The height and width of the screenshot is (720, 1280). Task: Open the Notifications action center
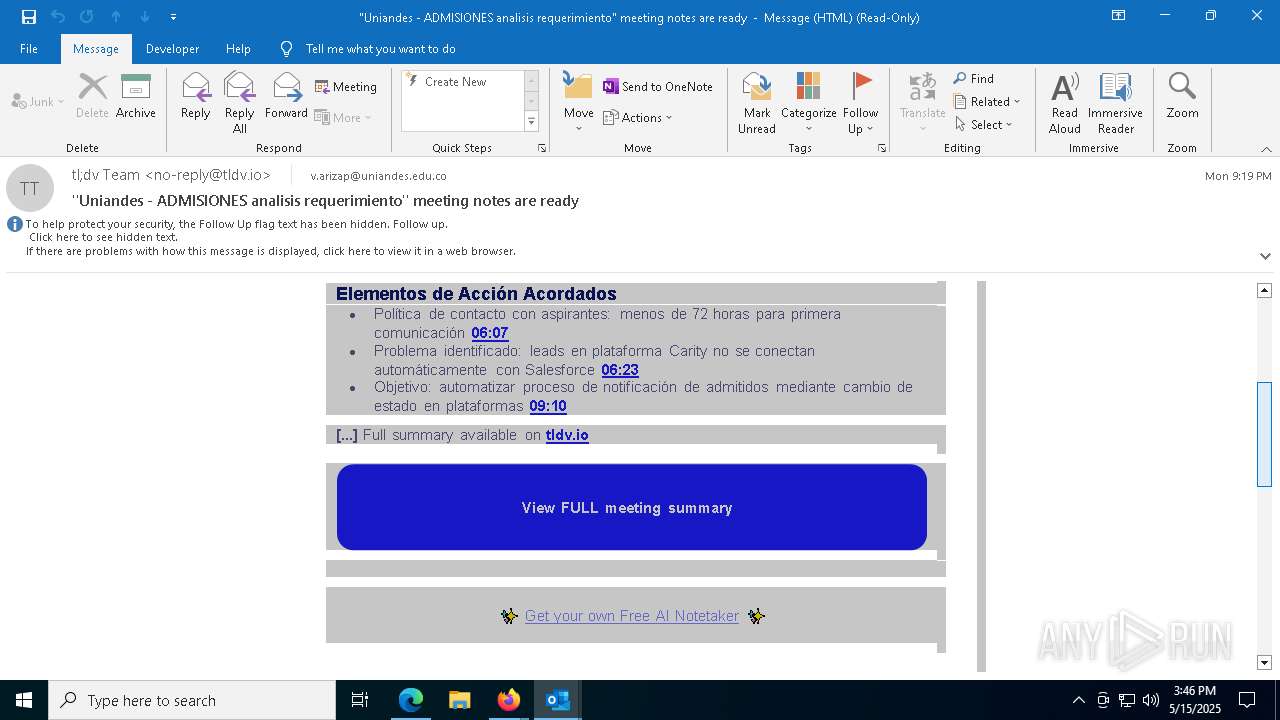point(1247,700)
